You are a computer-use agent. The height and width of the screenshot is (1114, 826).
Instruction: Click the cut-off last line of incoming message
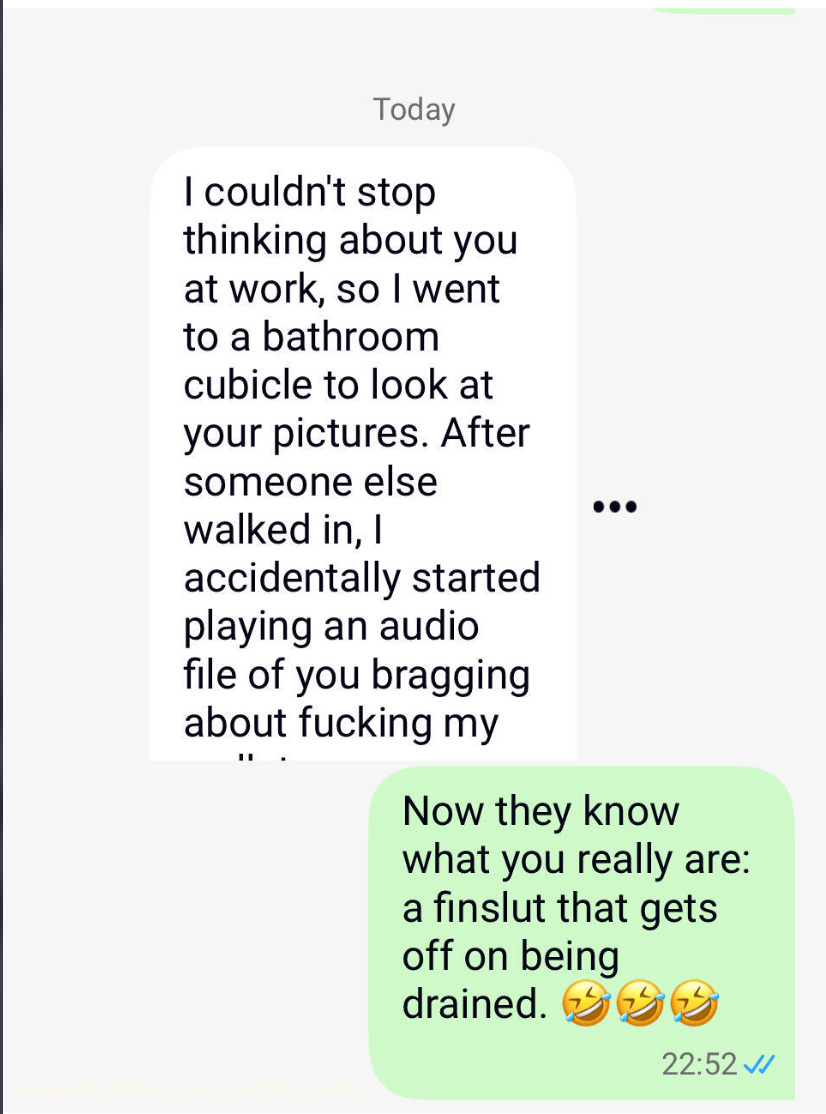[x=250, y=755]
